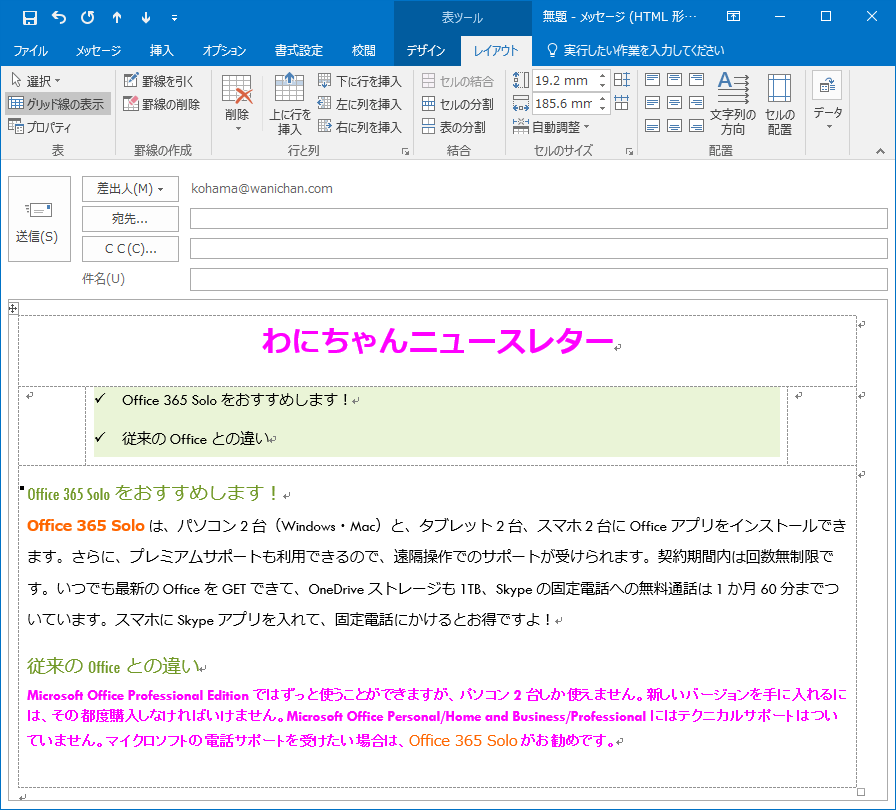Click 左に列を挿入
896x810 pixels.
[x=360, y=104]
